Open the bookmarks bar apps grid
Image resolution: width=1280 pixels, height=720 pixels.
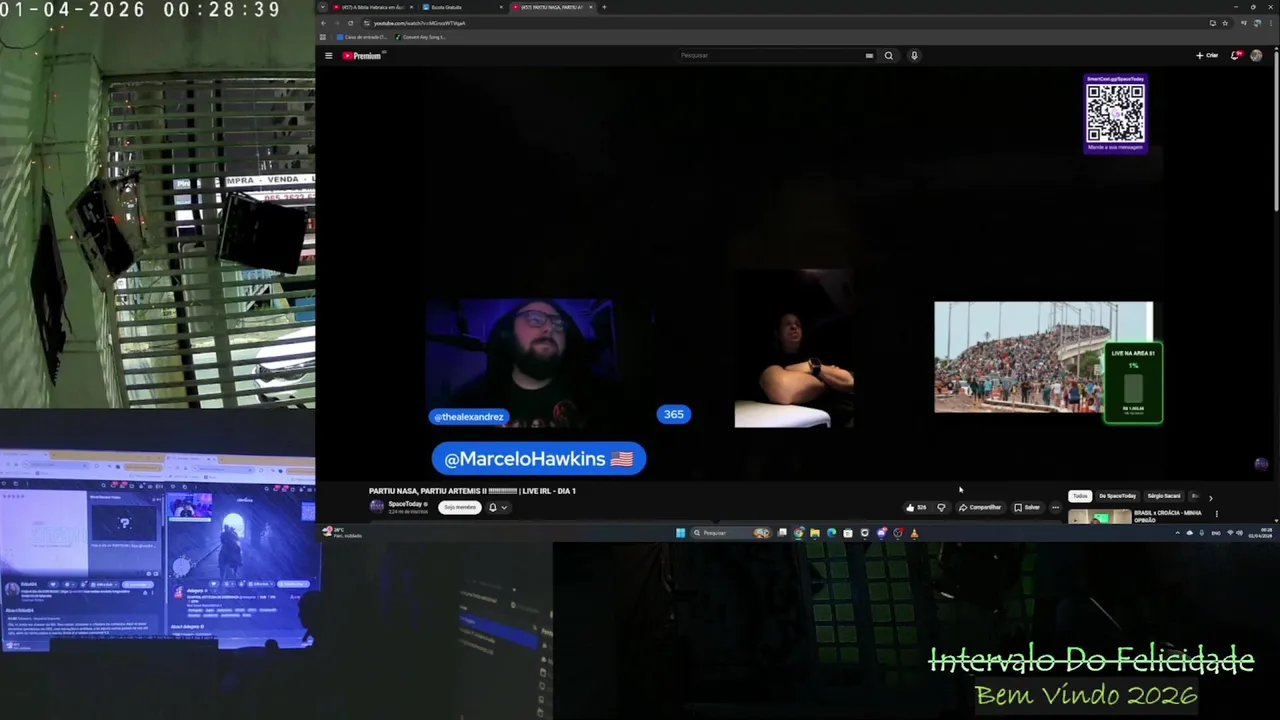coord(322,37)
